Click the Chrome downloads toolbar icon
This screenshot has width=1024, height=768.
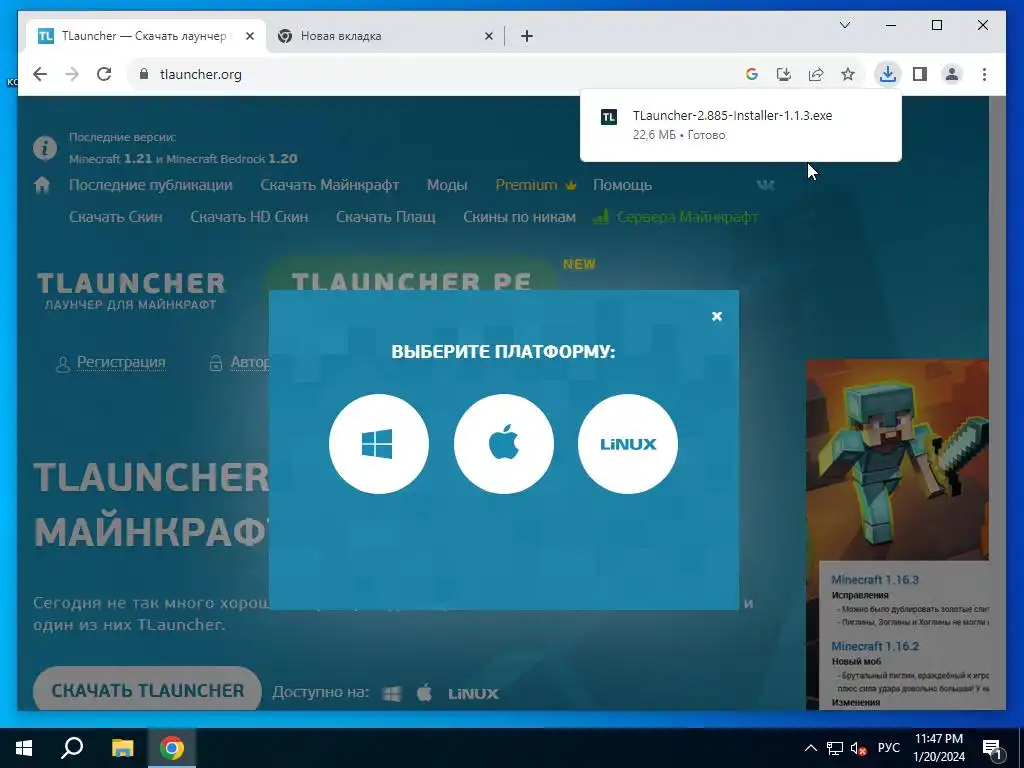coord(887,74)
